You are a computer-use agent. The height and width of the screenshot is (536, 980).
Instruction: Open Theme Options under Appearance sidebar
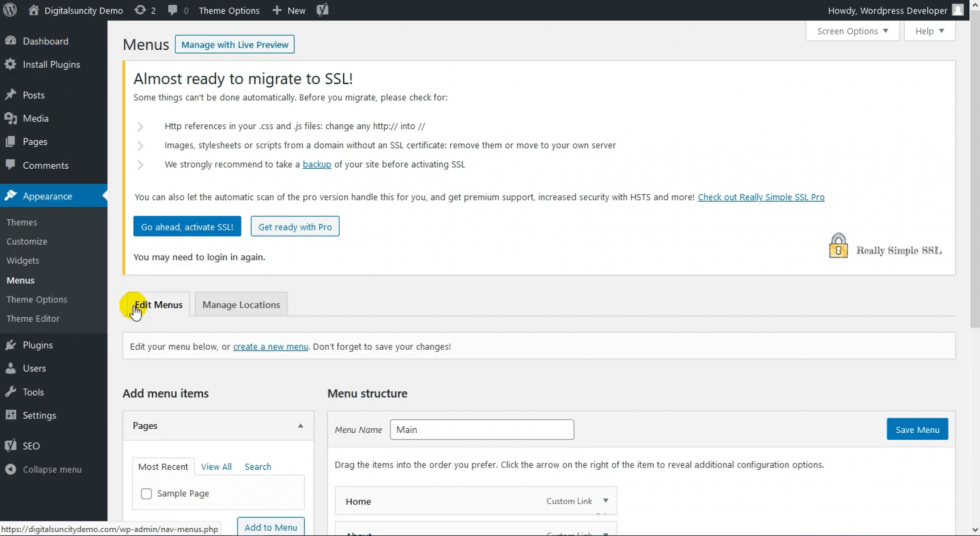point(37,299)
